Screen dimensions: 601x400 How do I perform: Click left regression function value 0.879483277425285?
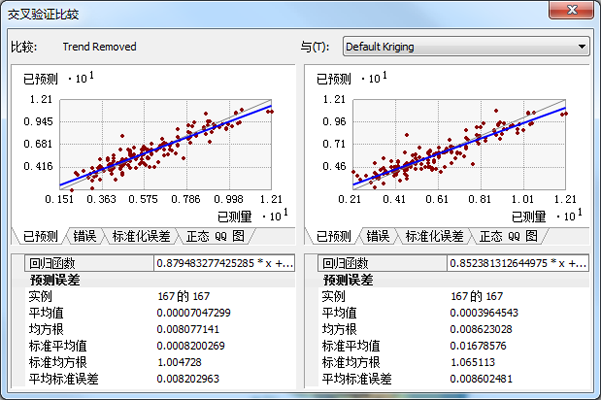coord(224,264)
